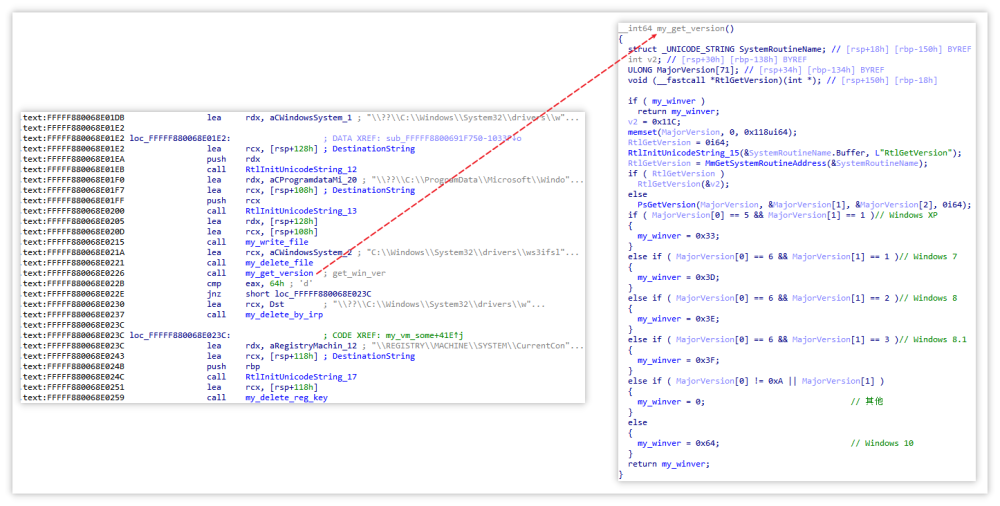Select the my_delete_file function reference
Screen dimensions: 1000x506
point(279,263)
